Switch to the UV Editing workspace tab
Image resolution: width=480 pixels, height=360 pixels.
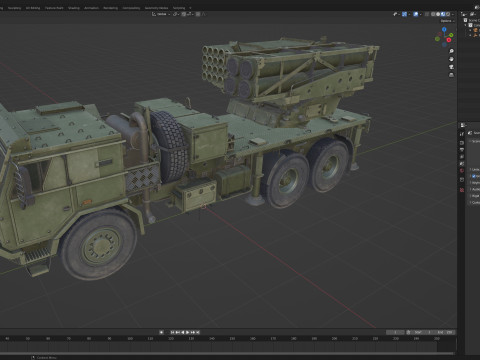click(x=33, y=8)
